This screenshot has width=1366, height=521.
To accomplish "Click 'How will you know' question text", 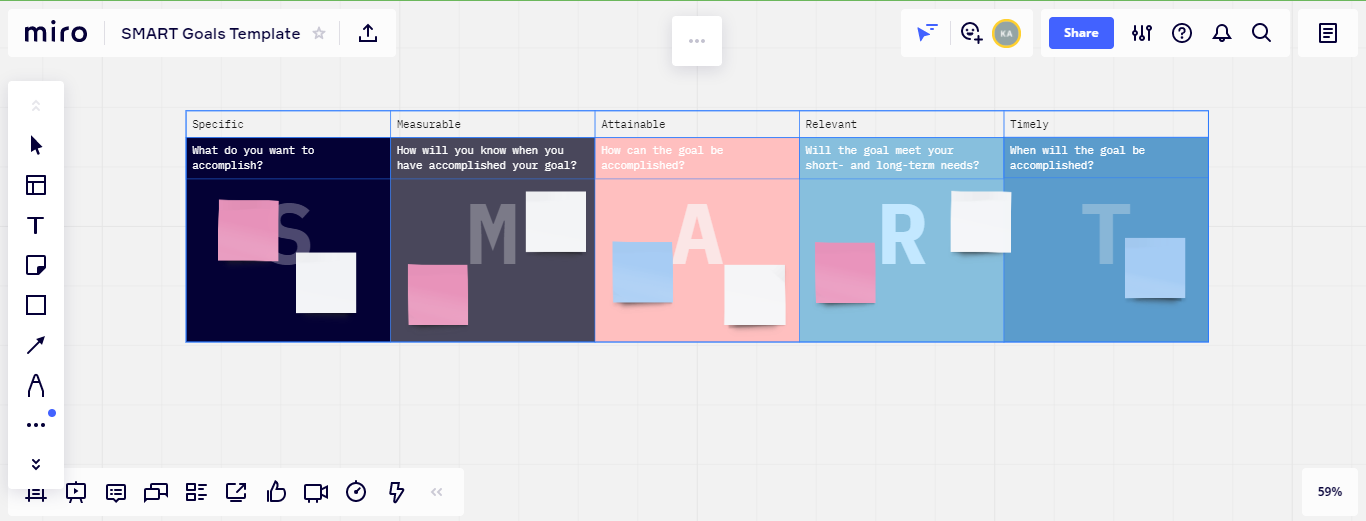I will [486, 158].
